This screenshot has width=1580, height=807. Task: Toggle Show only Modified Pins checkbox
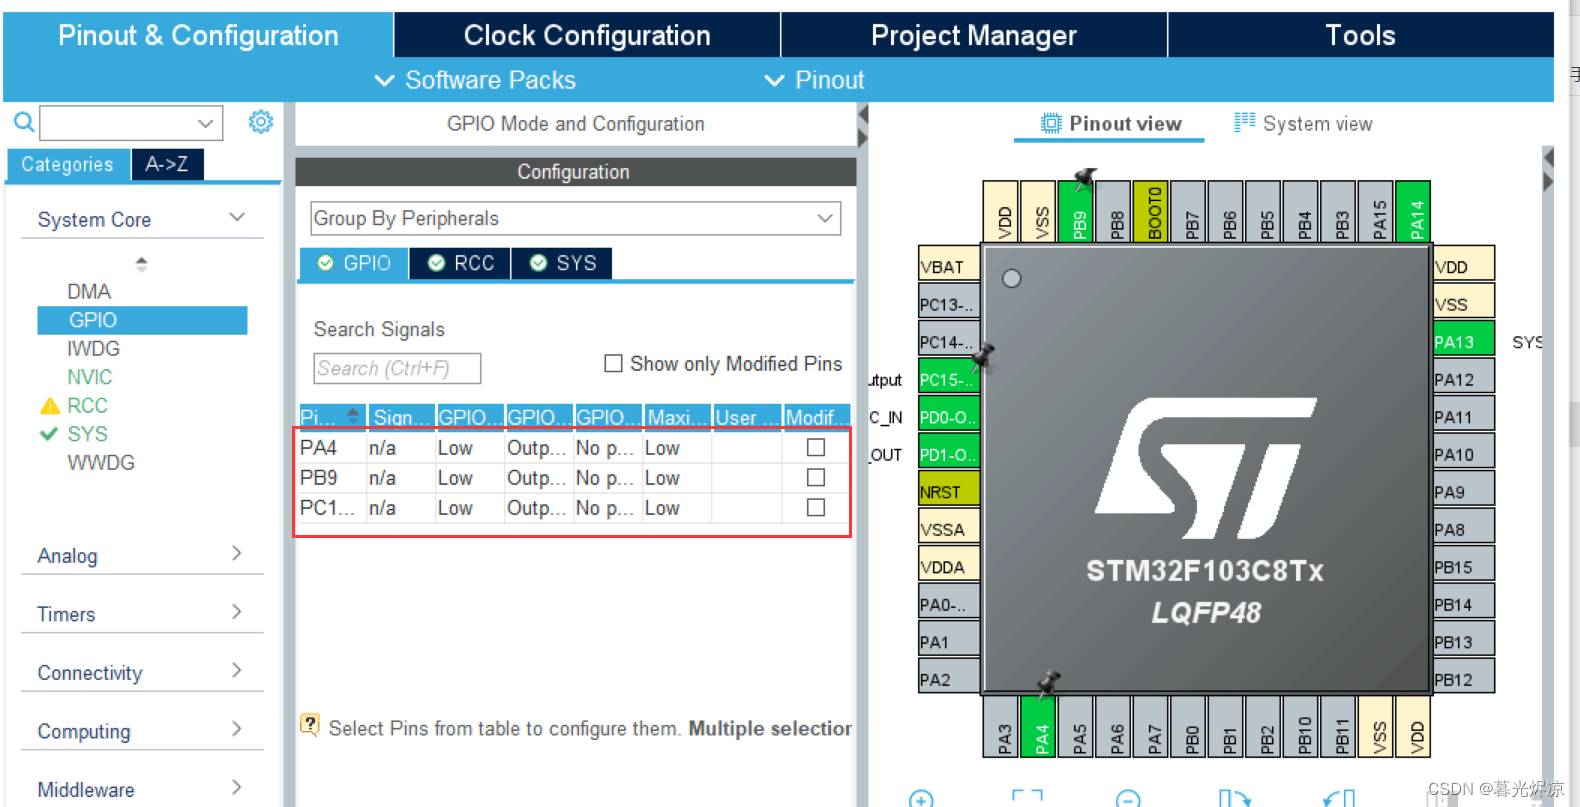click(613, 363)
